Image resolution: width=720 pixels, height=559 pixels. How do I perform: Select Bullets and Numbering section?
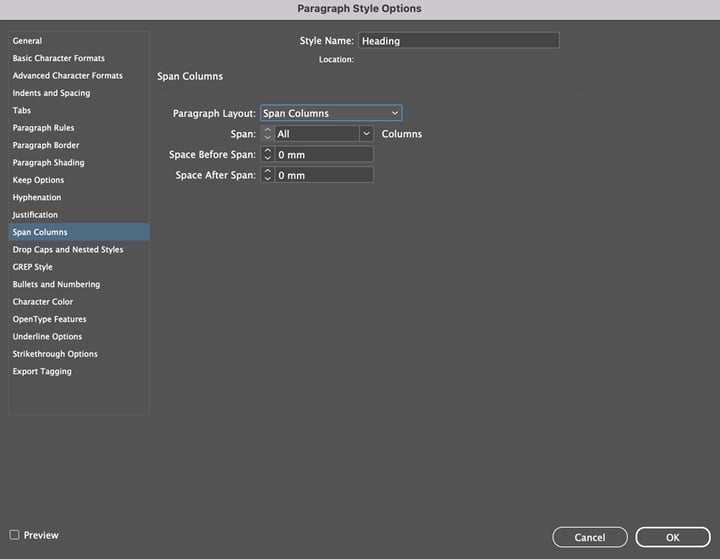[56, 284]
